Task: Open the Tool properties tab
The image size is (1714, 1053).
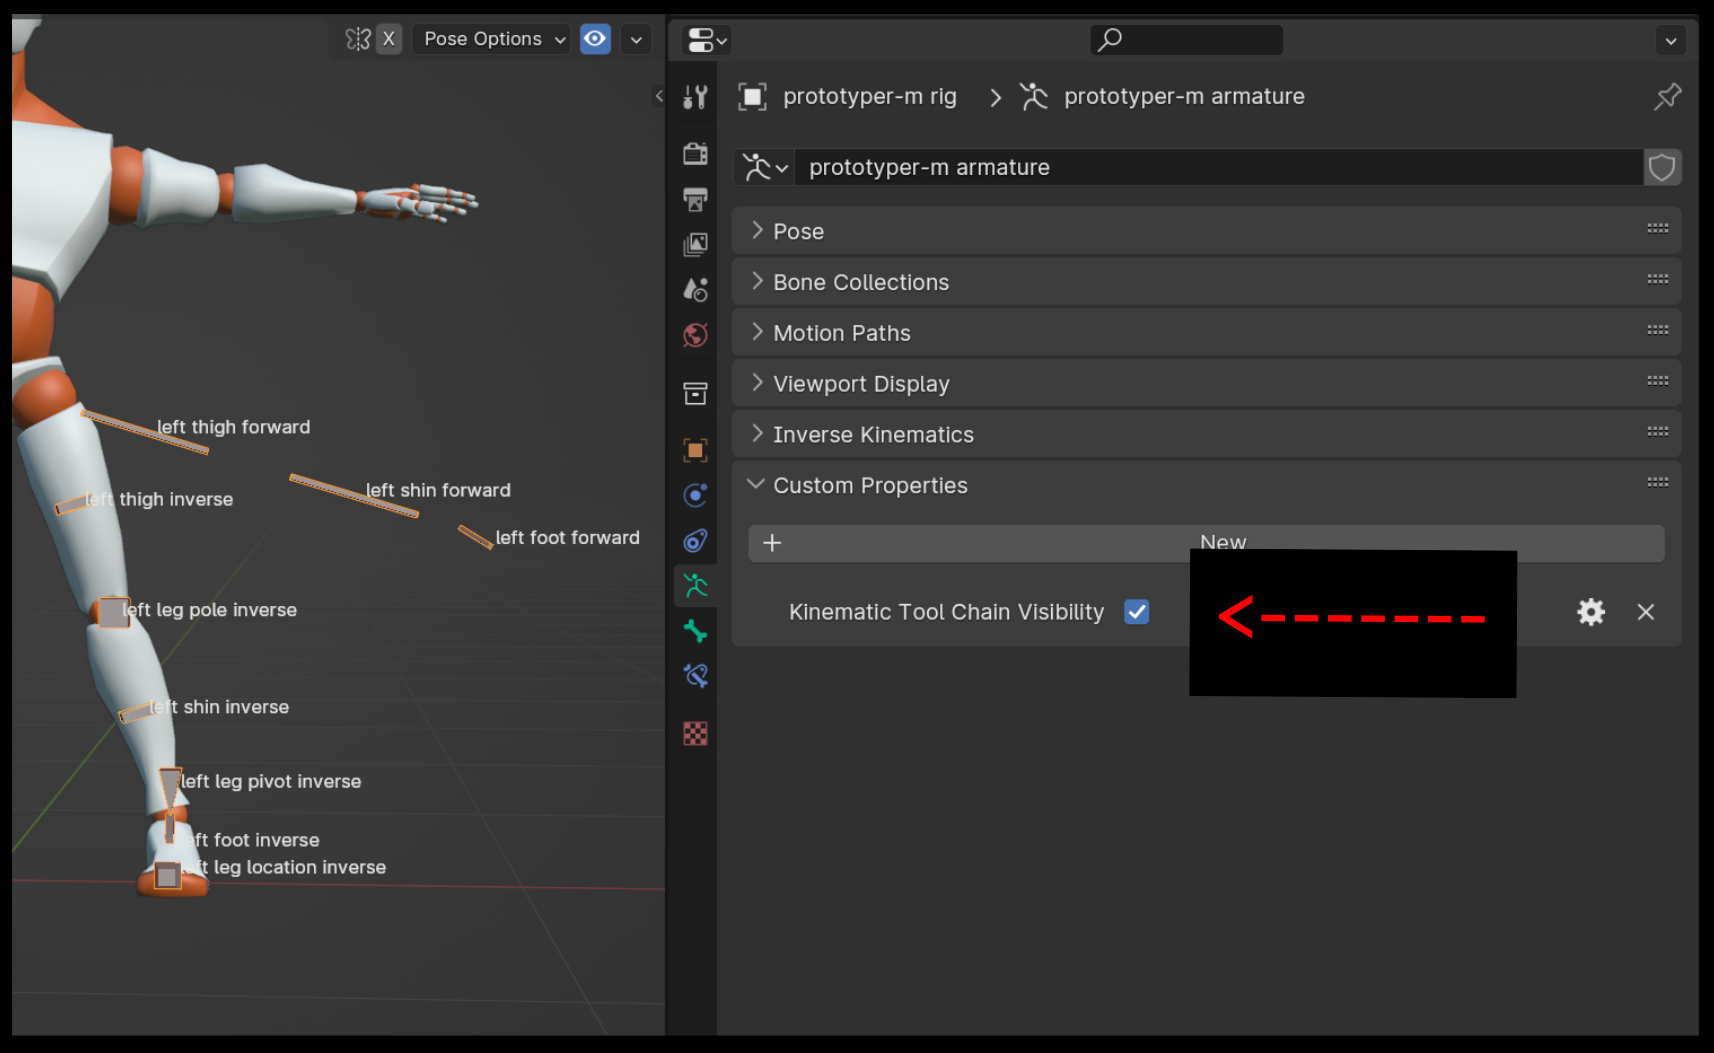Action: tap(695, 97)
